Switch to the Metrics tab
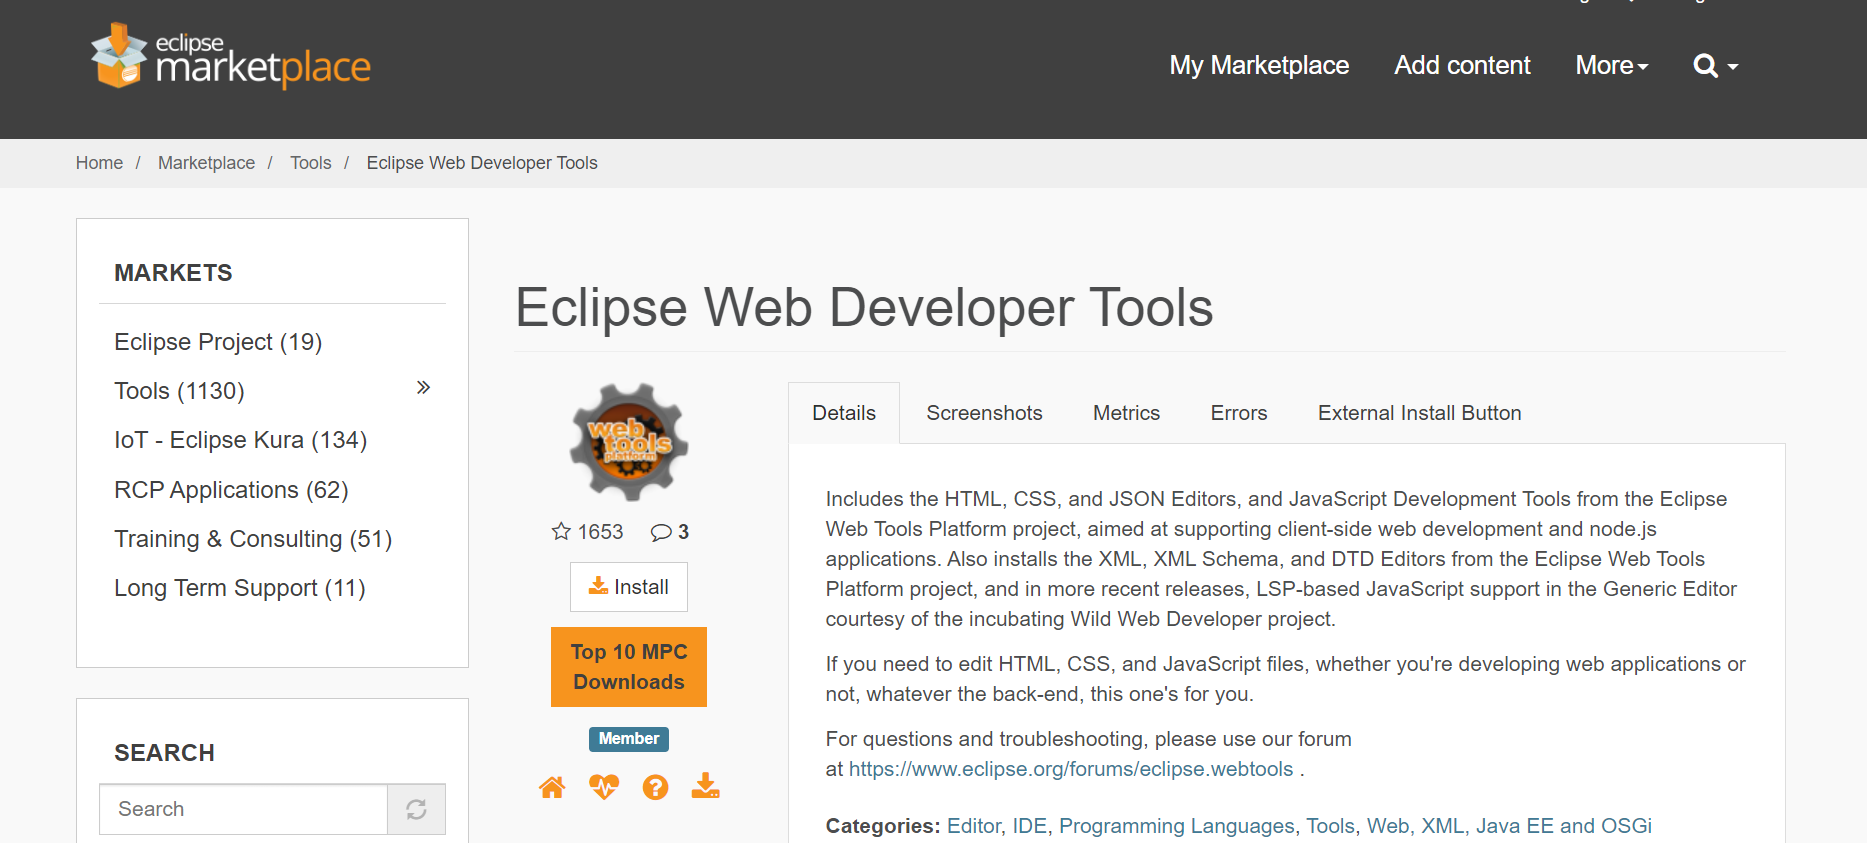 tap(1126, 413)
